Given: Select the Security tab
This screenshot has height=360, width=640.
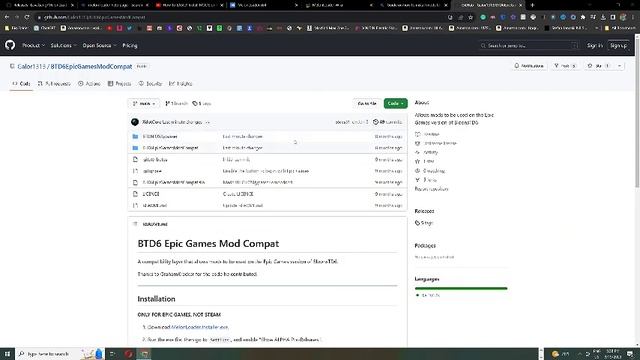Looking at the screenshot, I should (151, 83).
